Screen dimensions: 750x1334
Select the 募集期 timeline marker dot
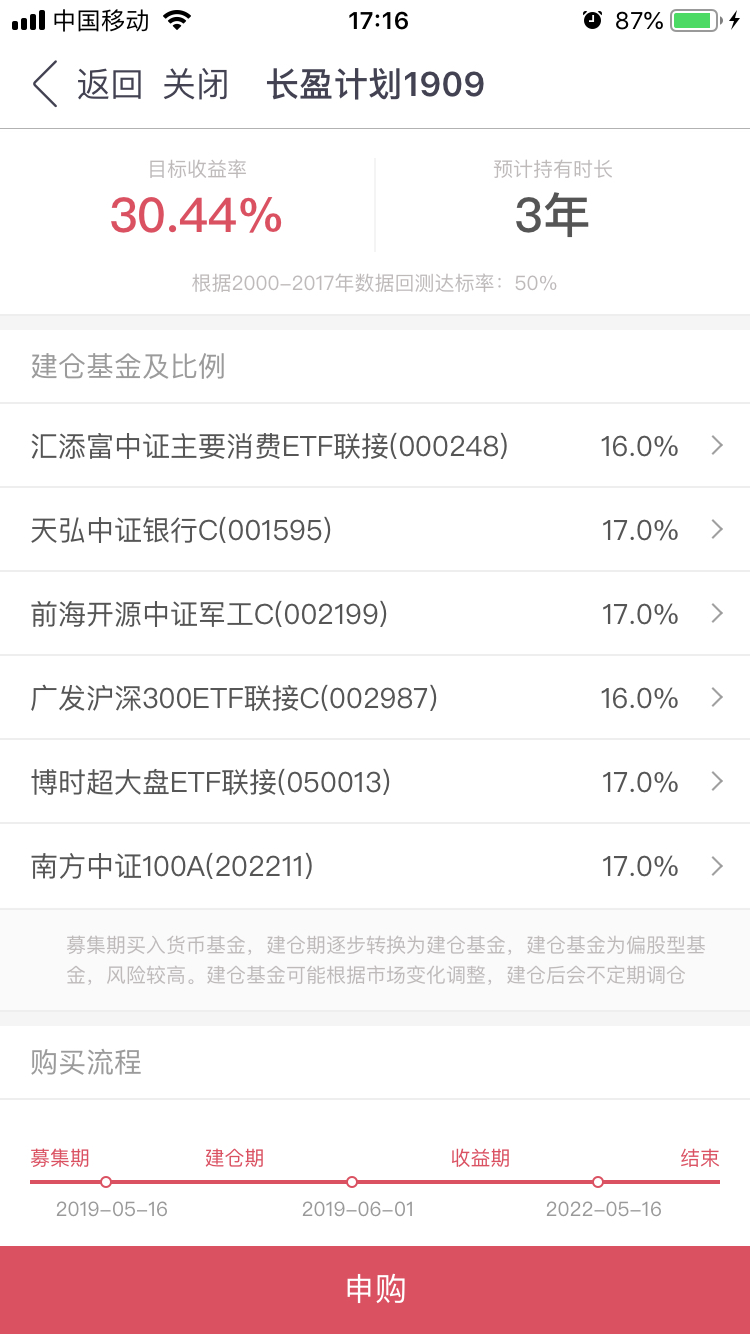click(106, 1182)
